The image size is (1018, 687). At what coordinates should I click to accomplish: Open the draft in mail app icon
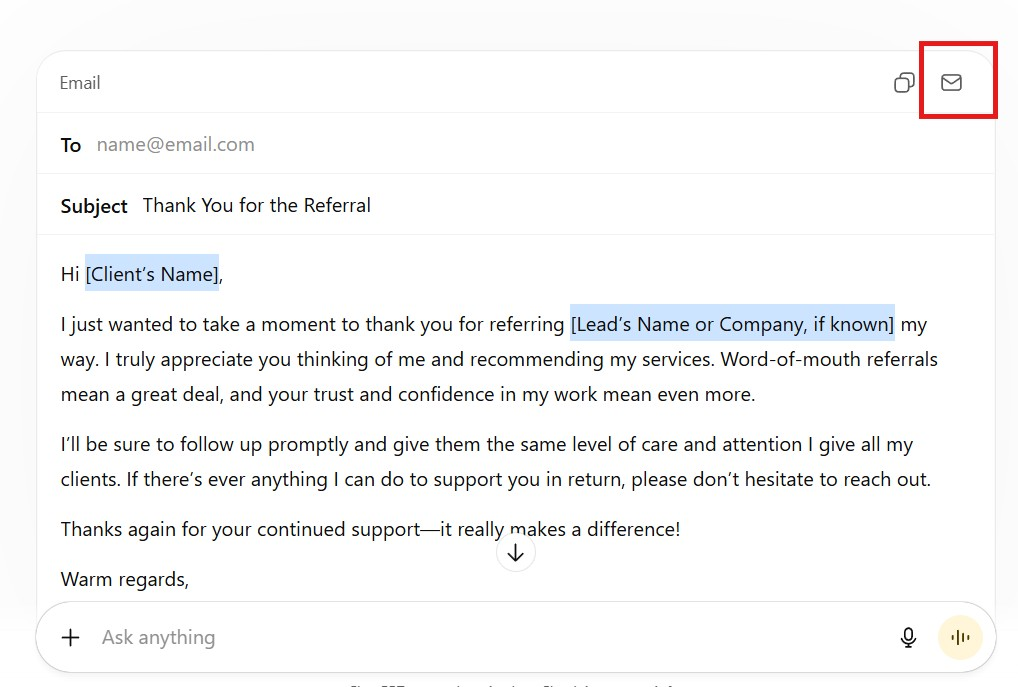tap(952, 83)
